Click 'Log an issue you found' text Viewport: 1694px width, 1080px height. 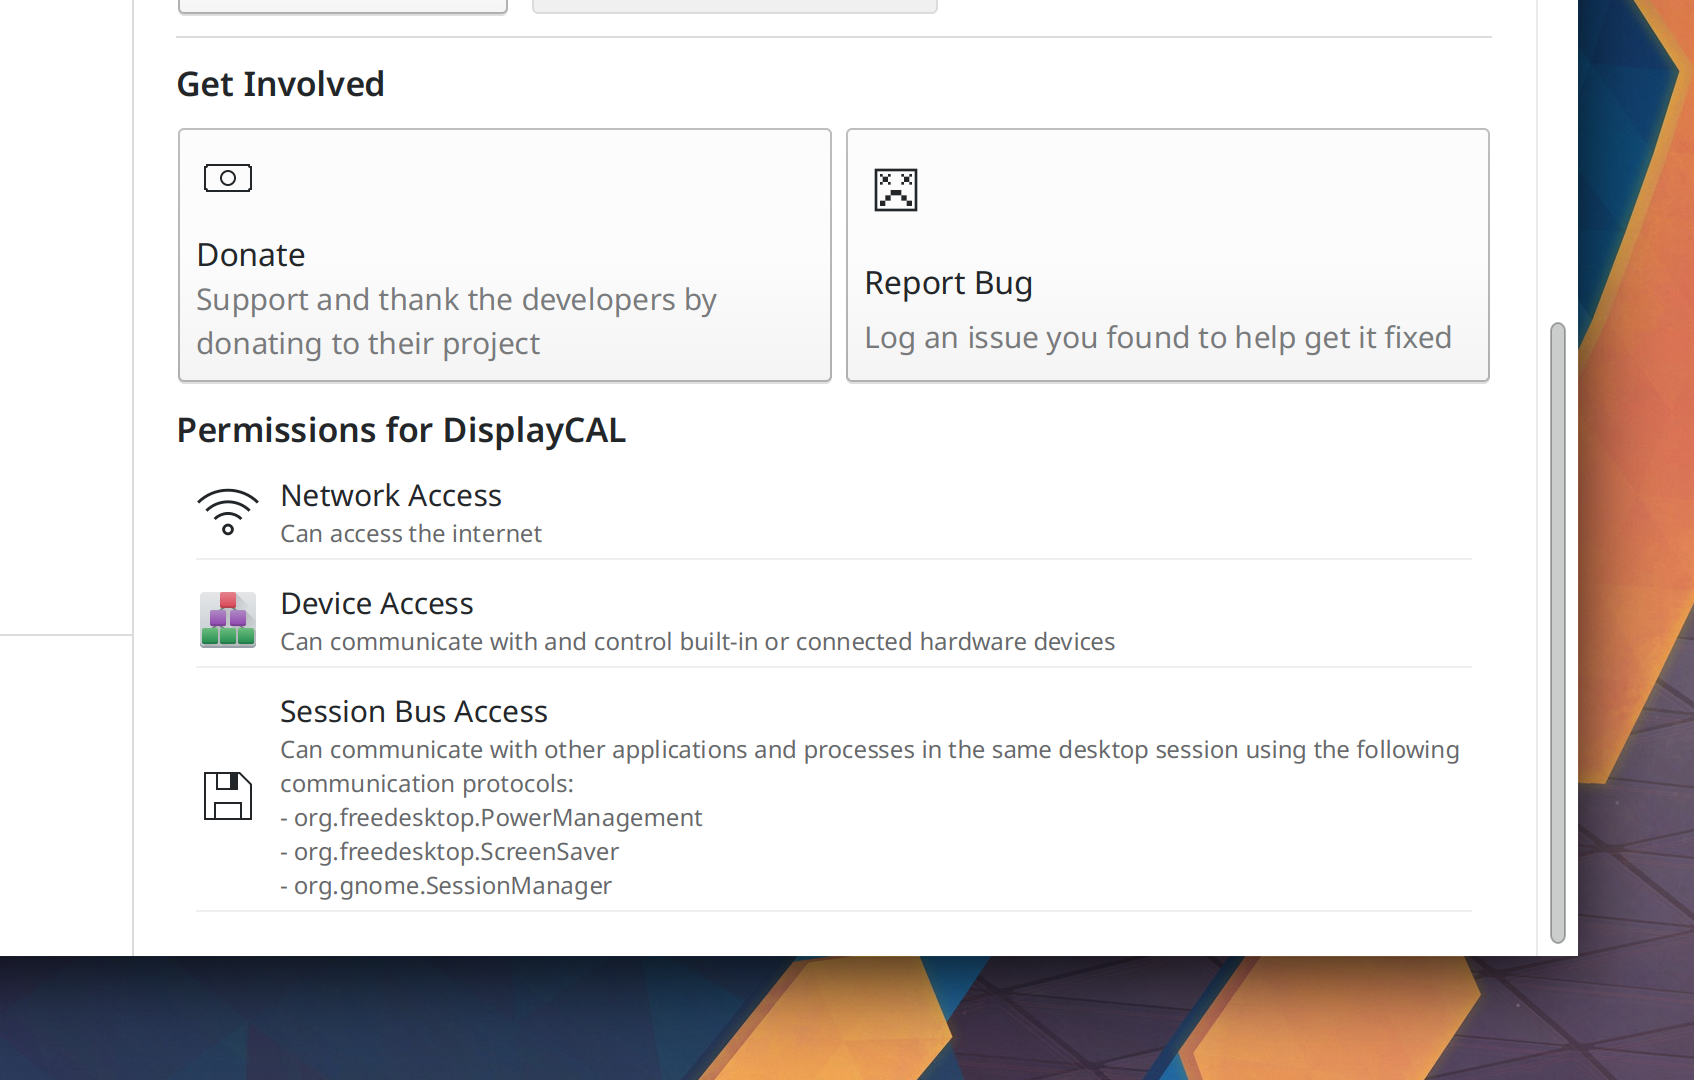(x=1157, y=338)
